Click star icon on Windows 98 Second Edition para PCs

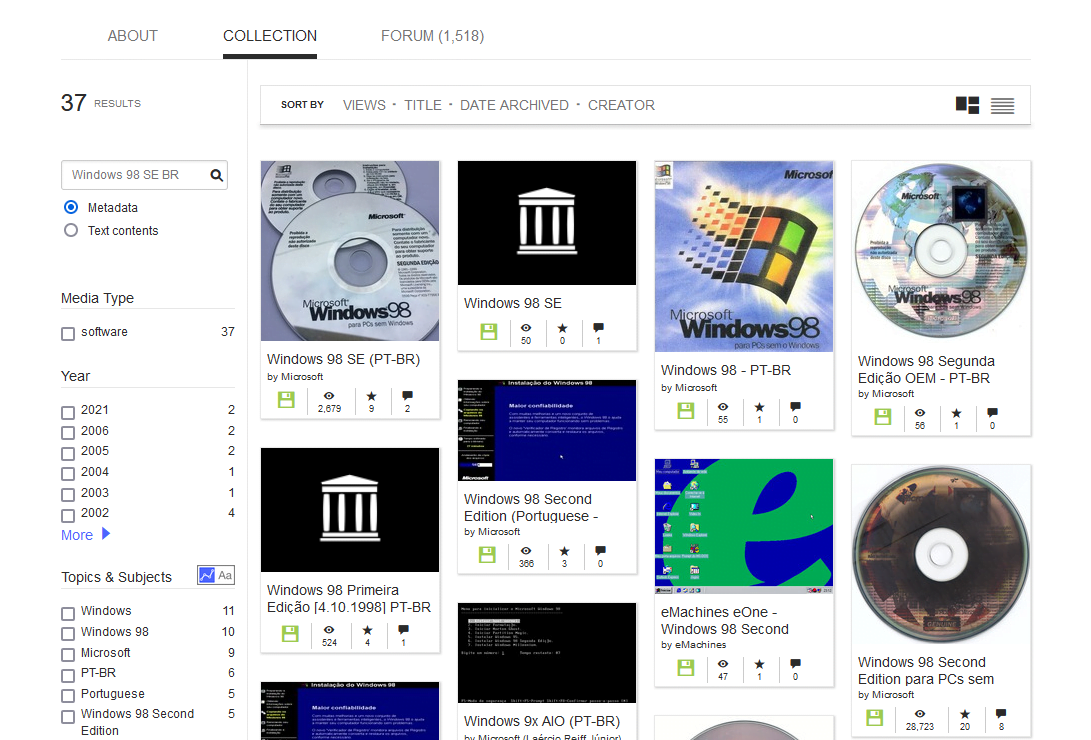[964, 714]
